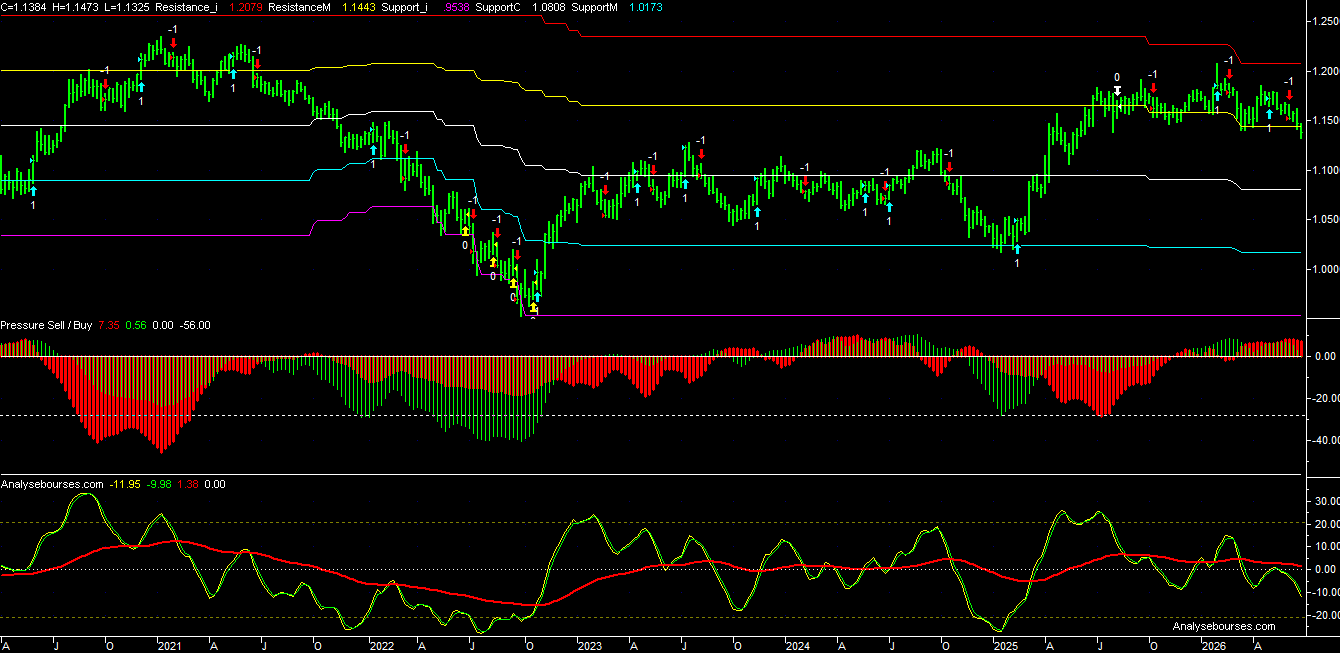Click the red Resistance_i value 1.2079
The width and height of the screenshot is (1340, 653).
pos(246,7)
